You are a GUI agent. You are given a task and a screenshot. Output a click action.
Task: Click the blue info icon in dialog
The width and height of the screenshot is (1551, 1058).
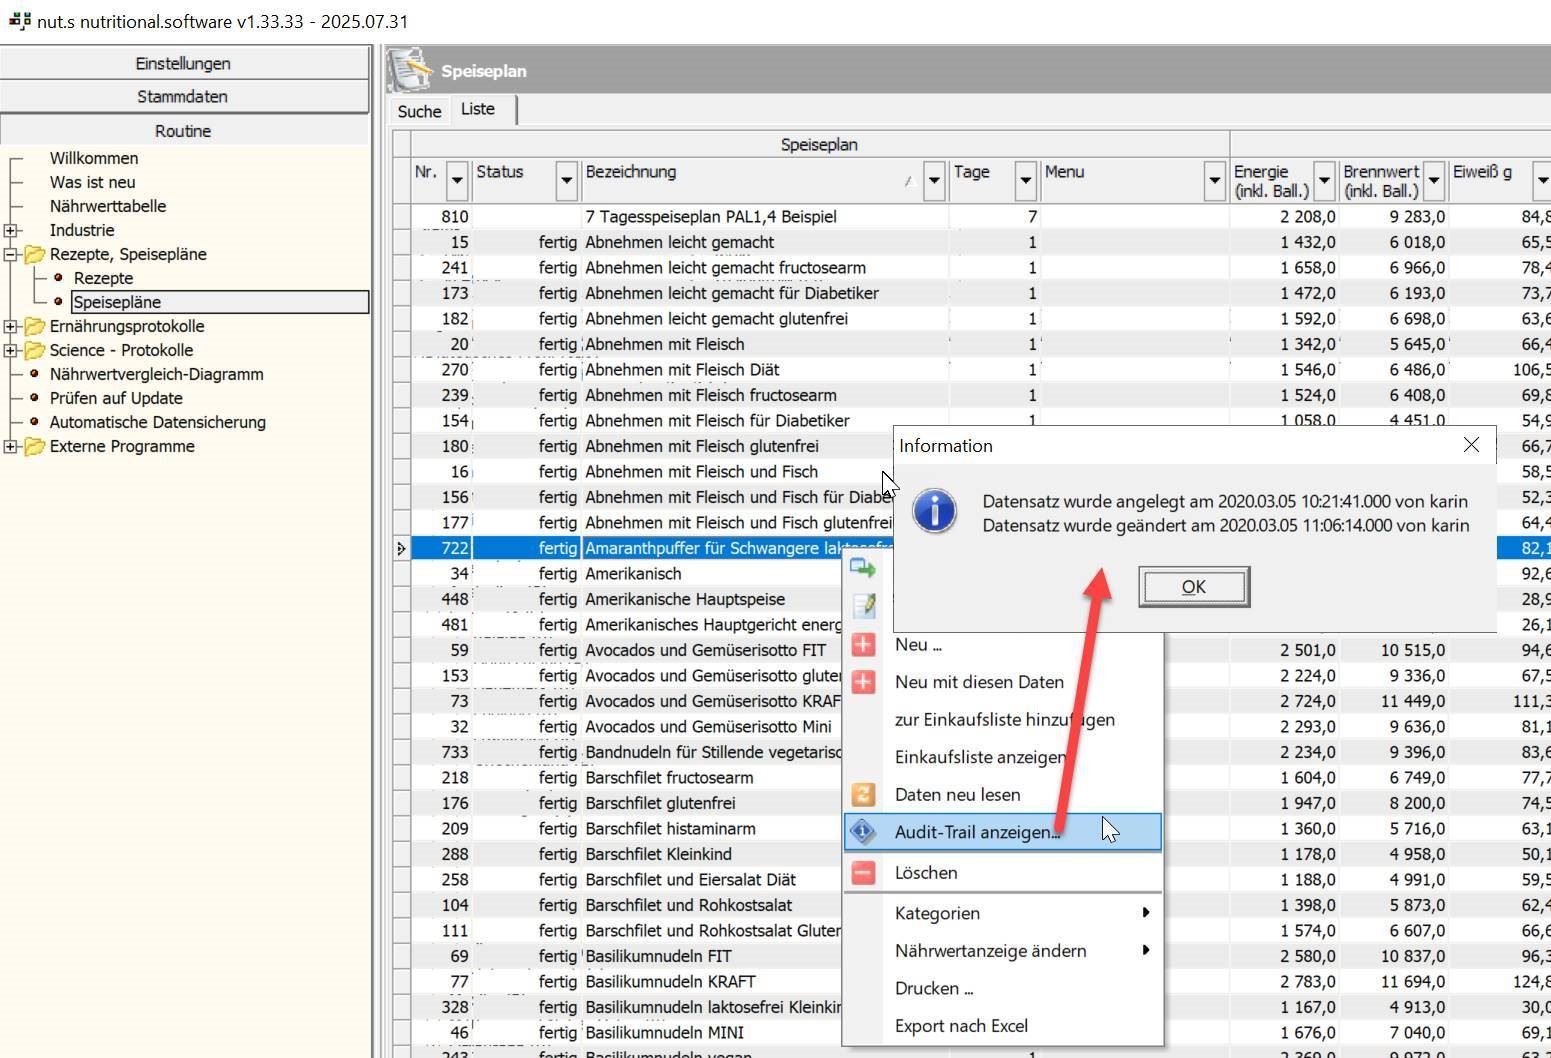[x=934, y=512]
